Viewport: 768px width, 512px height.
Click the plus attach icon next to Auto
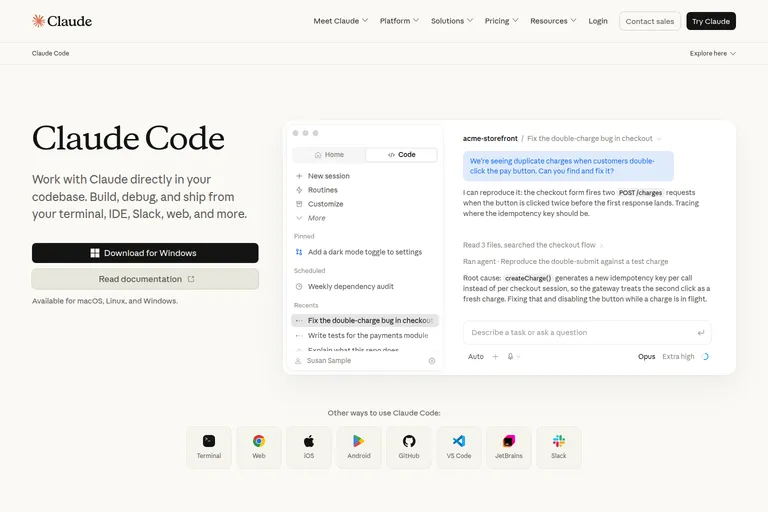point(495,357)
